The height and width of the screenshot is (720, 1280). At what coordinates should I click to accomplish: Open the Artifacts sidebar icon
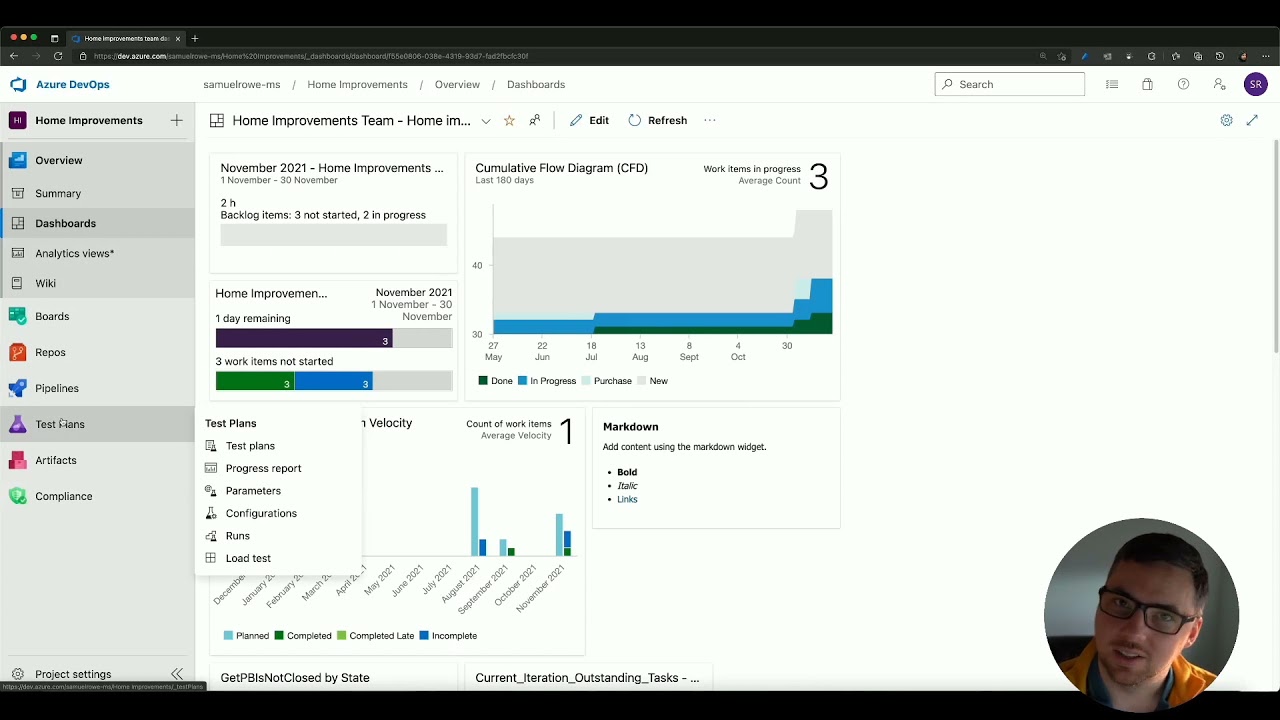point(18,460)
